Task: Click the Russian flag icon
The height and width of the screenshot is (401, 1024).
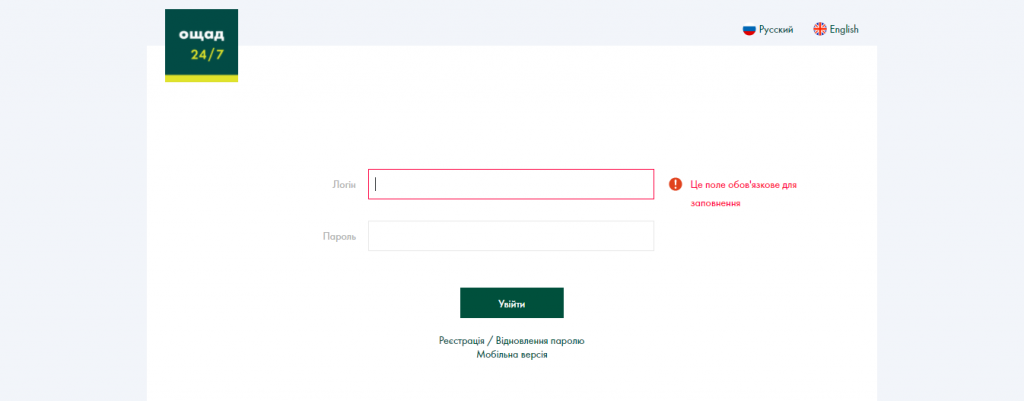Action: pyautogui.click(x=749, y=29)
